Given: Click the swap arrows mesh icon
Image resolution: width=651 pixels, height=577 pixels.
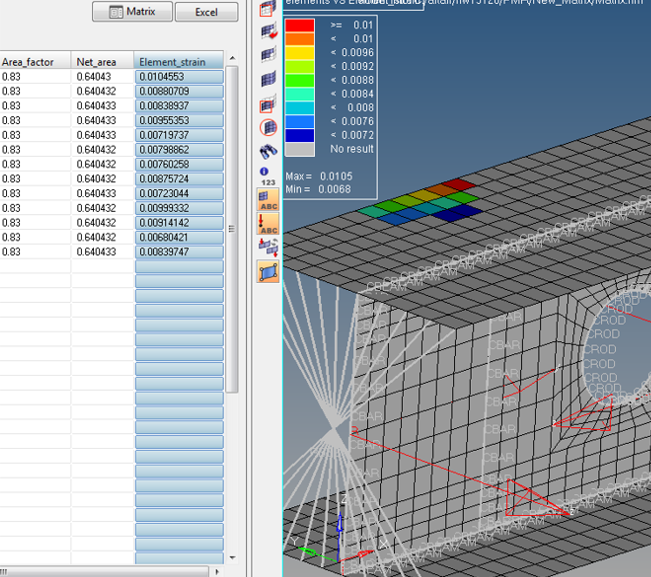Looking at the screenshot, I should click(268, 247).
